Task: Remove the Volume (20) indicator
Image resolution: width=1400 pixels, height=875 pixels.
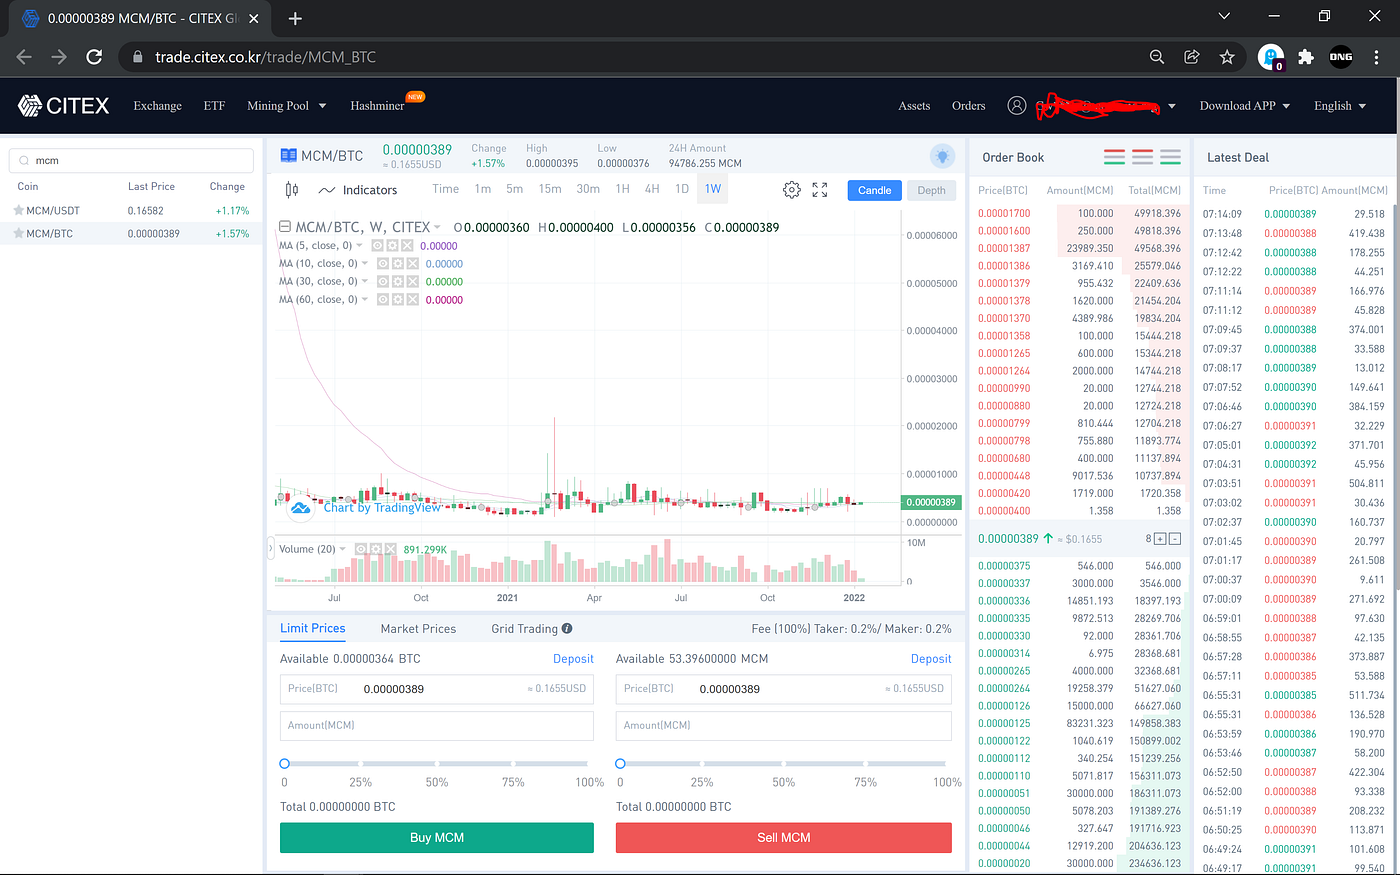Action: pos(390,549)
